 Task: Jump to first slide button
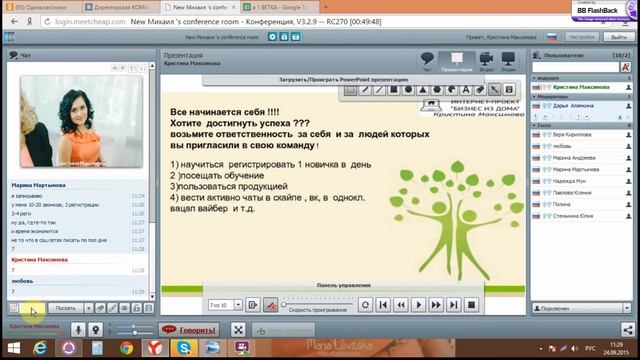[383, 305]
